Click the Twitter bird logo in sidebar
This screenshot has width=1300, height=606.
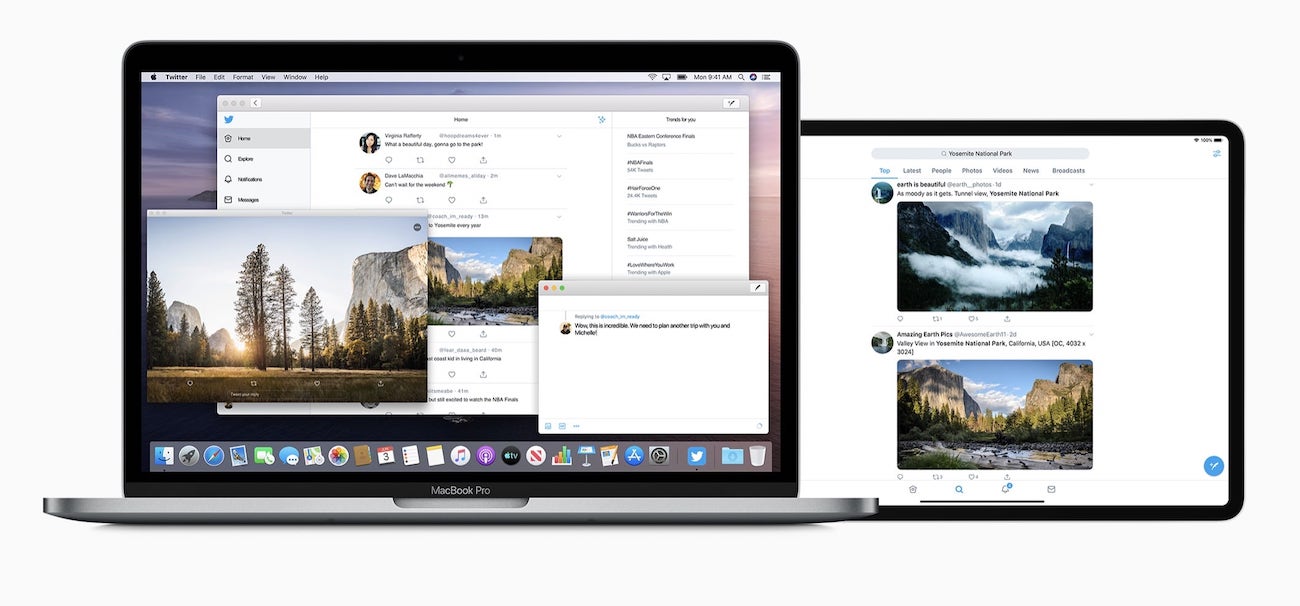(229, 119)
